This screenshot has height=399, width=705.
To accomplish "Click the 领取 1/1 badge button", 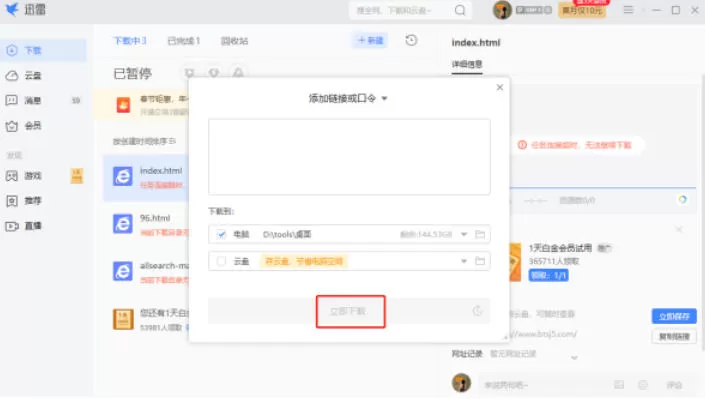I will (548, 275).
